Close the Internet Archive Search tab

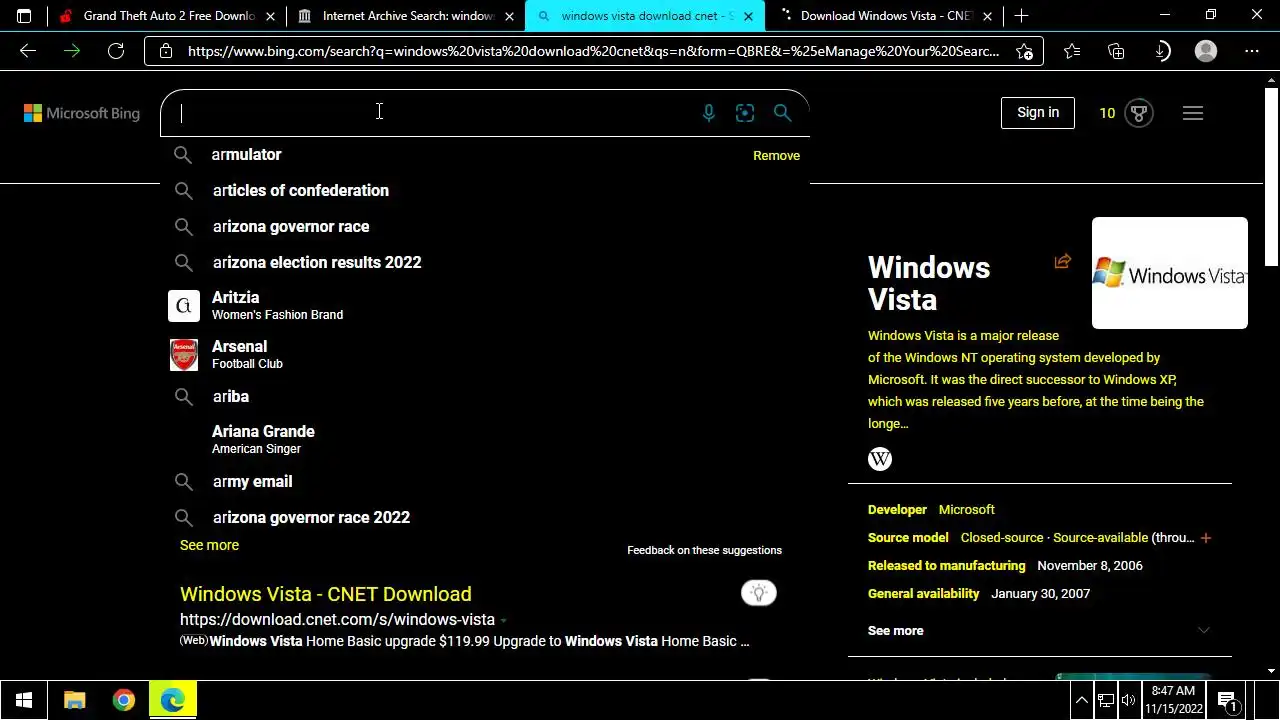pos(509,16)
